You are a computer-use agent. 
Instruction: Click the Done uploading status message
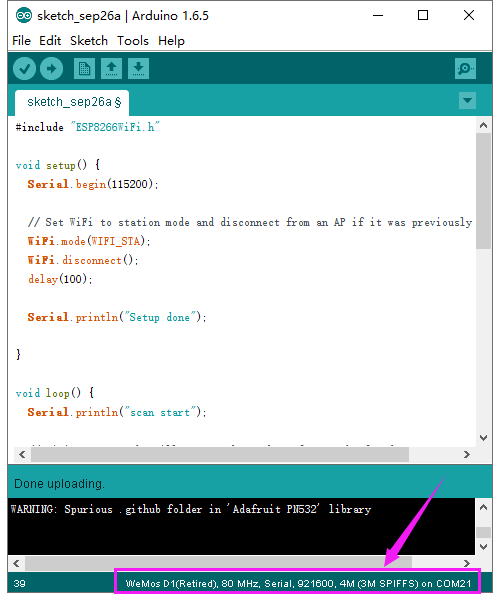[x=59, y=484]
